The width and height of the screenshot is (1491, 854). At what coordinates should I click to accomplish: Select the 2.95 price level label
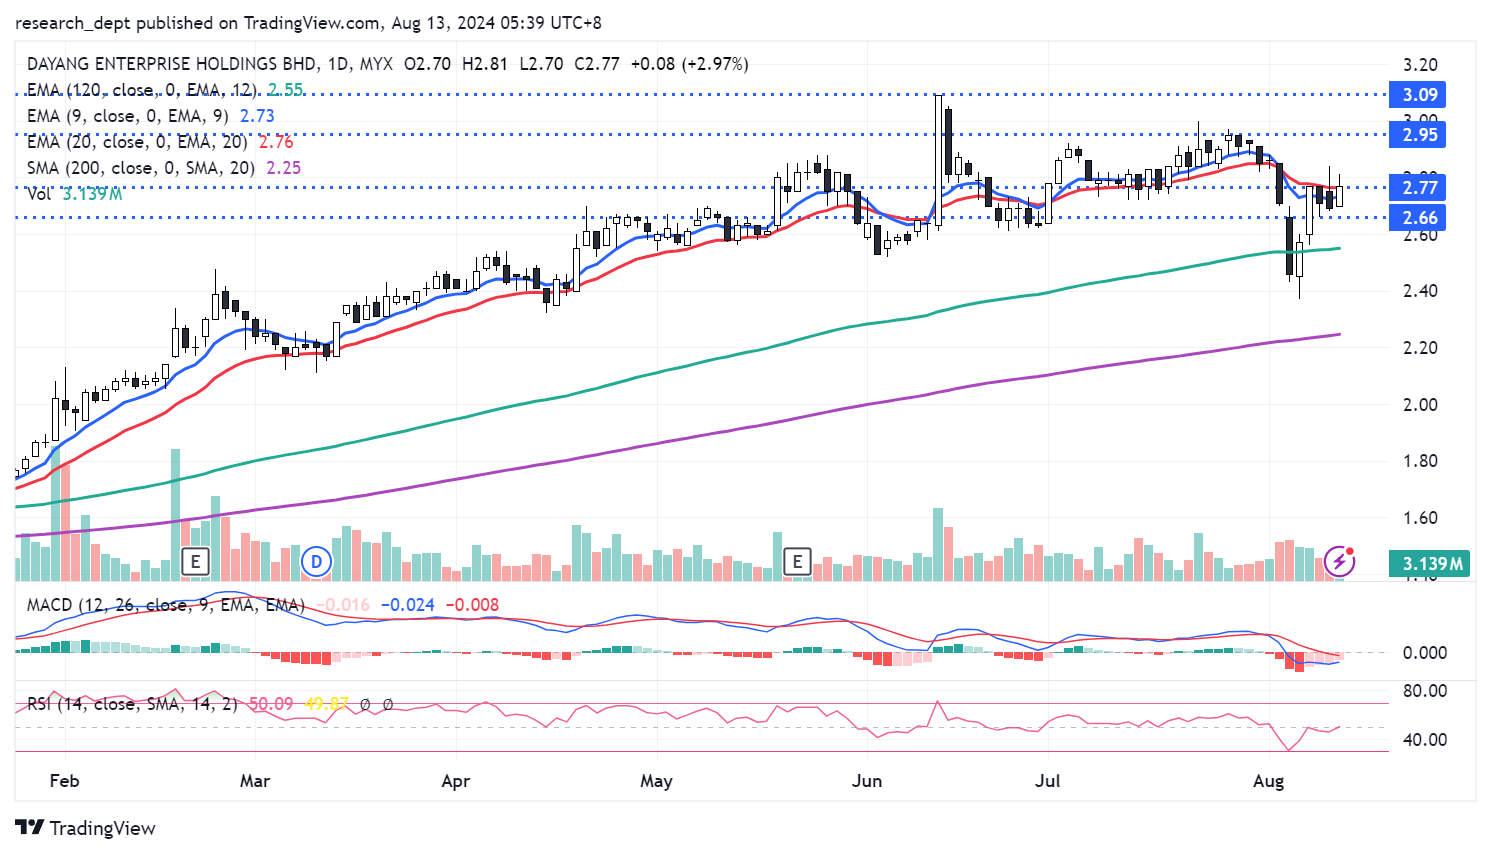point(1419,135)
